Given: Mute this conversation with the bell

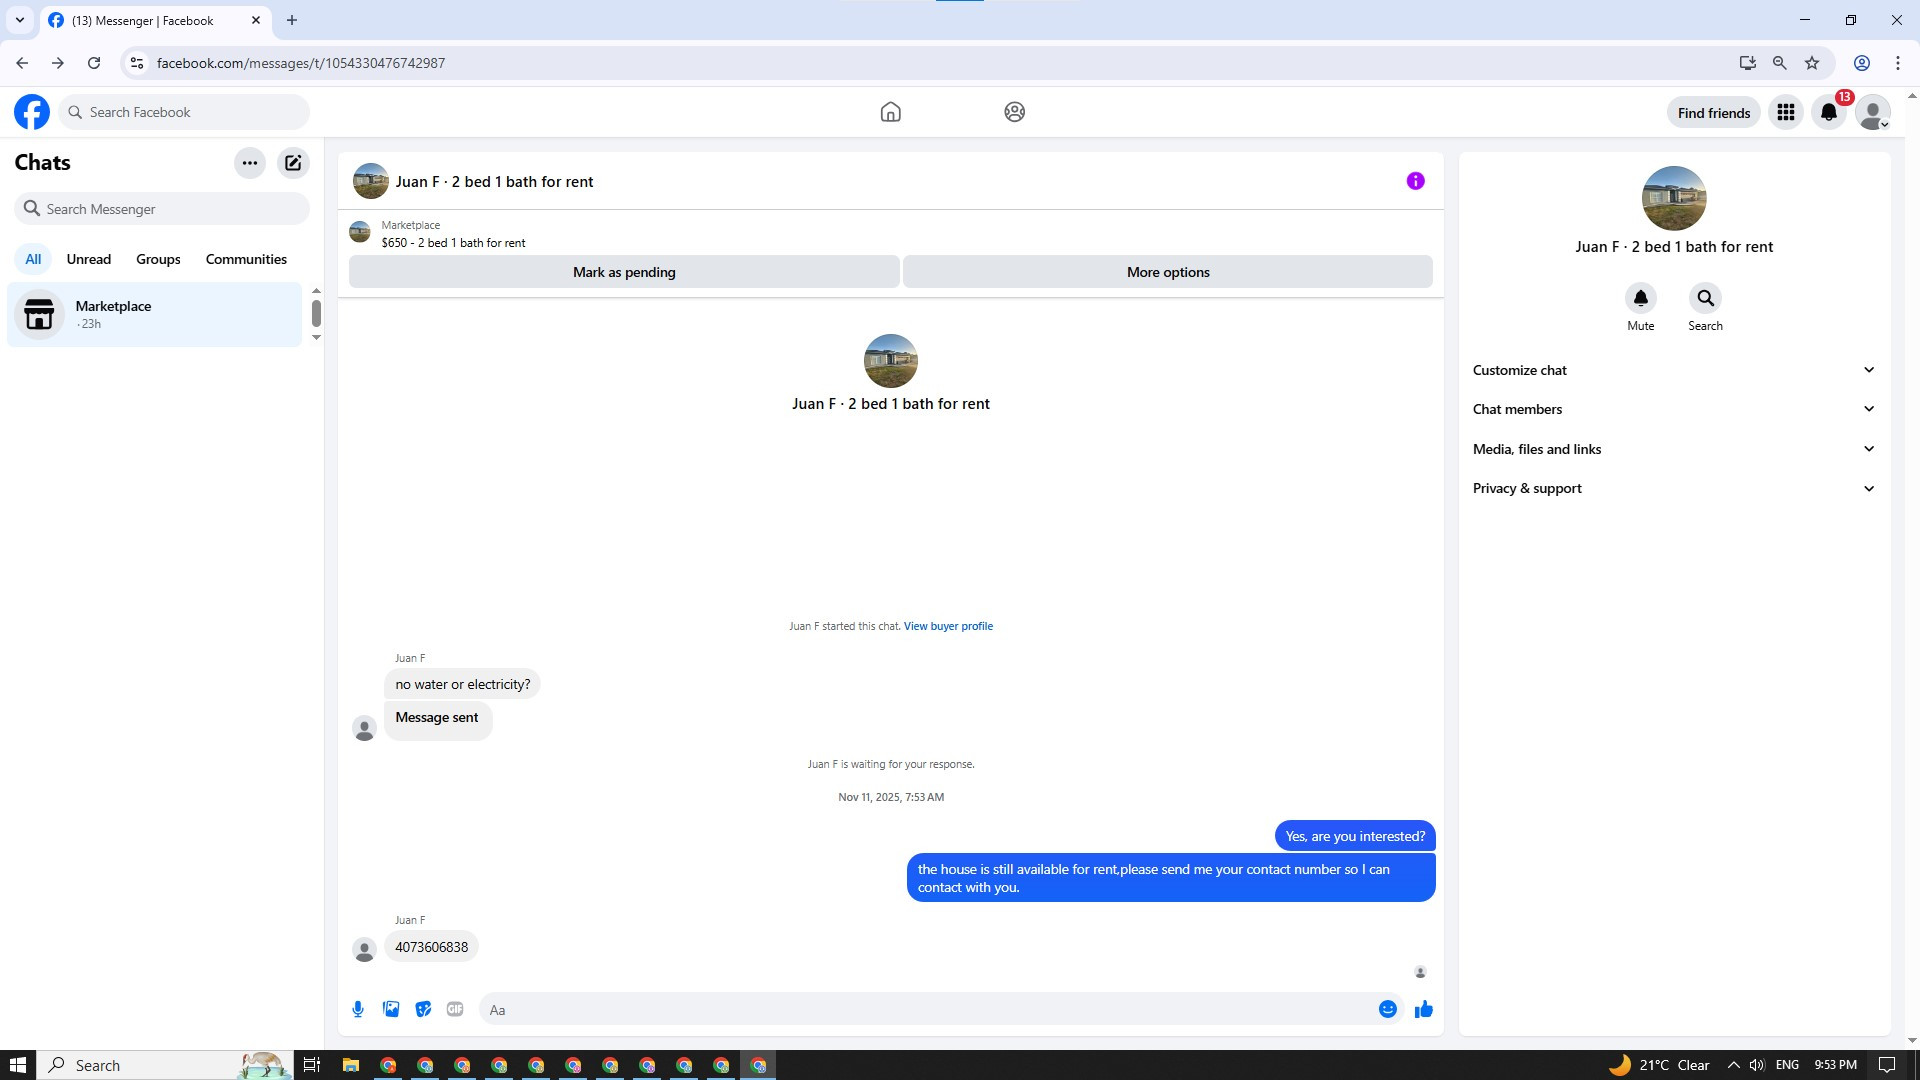Looking at the screenshot, I should (1640, 298).
